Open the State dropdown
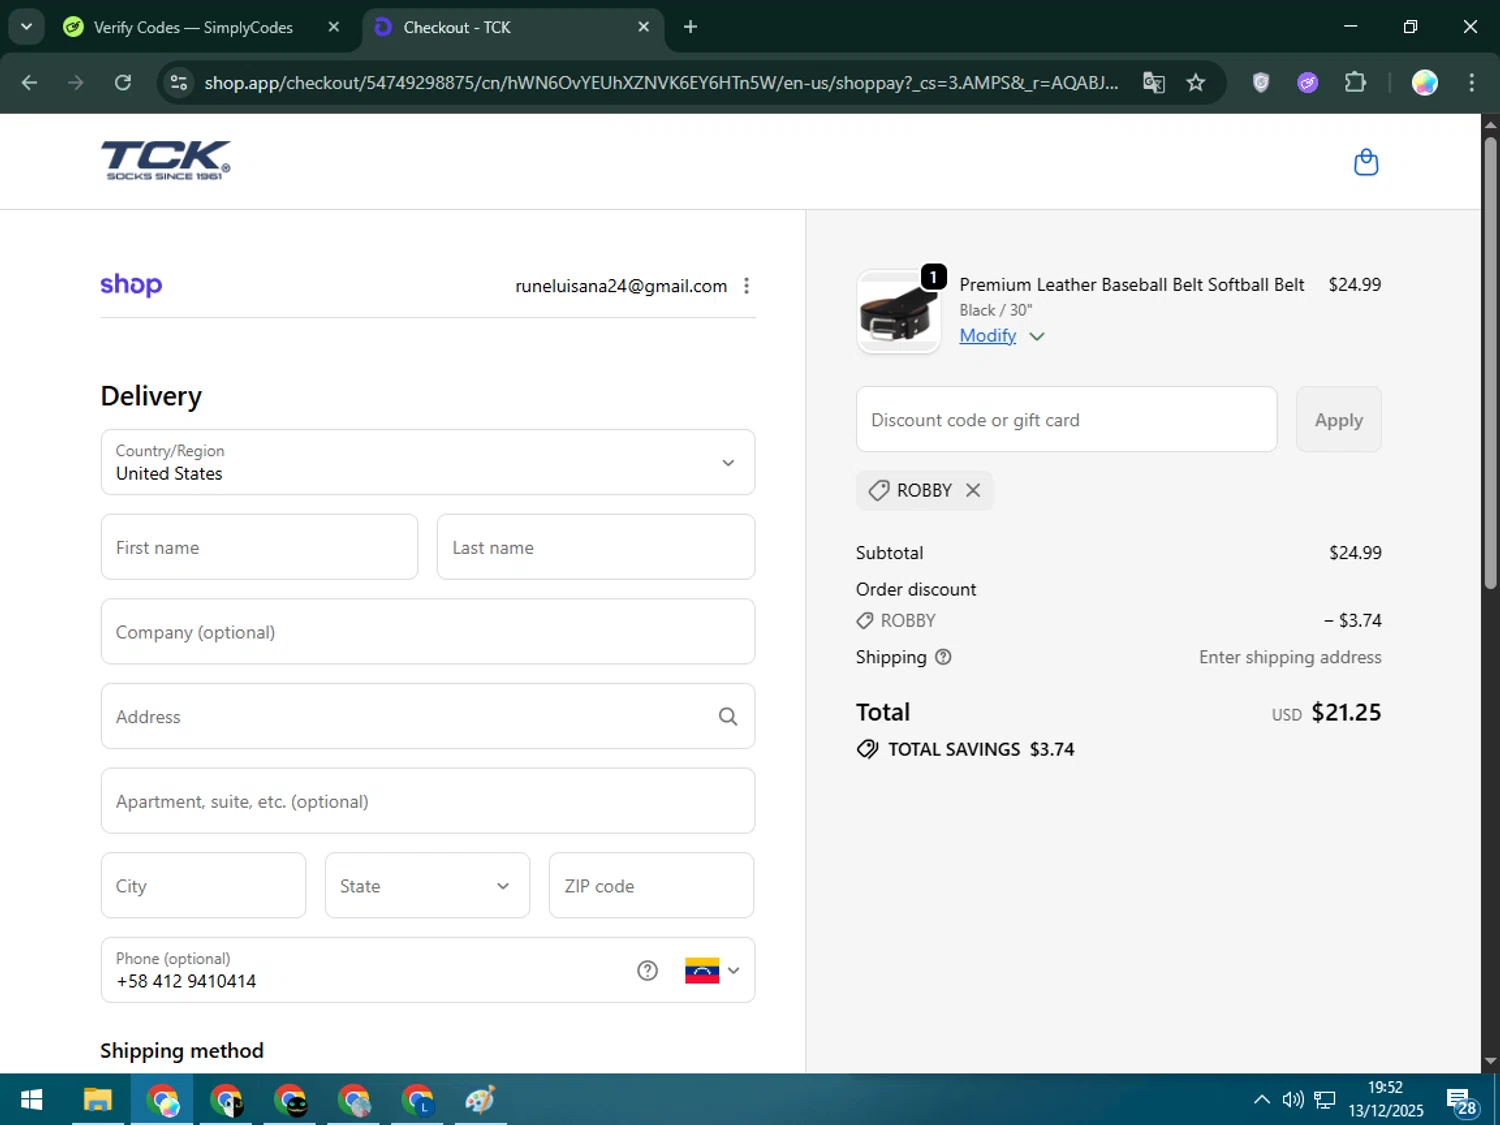The image size is (1500, 1125). tap(427, 886)
